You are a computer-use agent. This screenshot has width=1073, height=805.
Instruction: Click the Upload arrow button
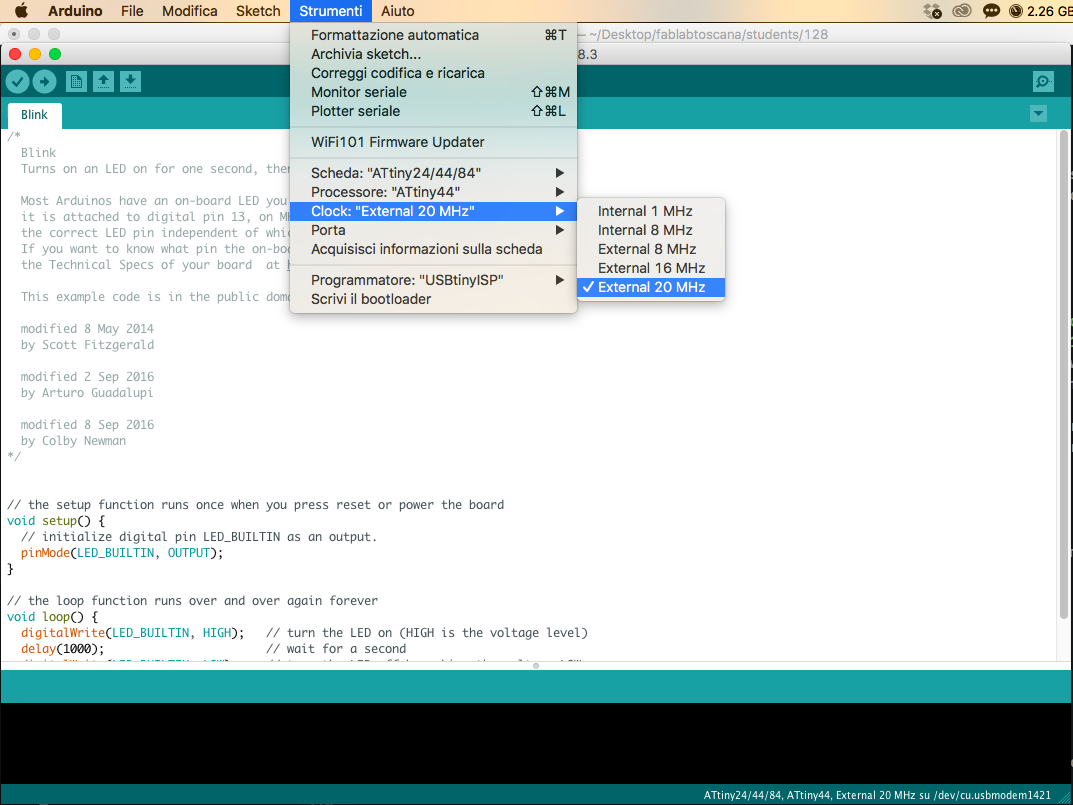[44, 81]
